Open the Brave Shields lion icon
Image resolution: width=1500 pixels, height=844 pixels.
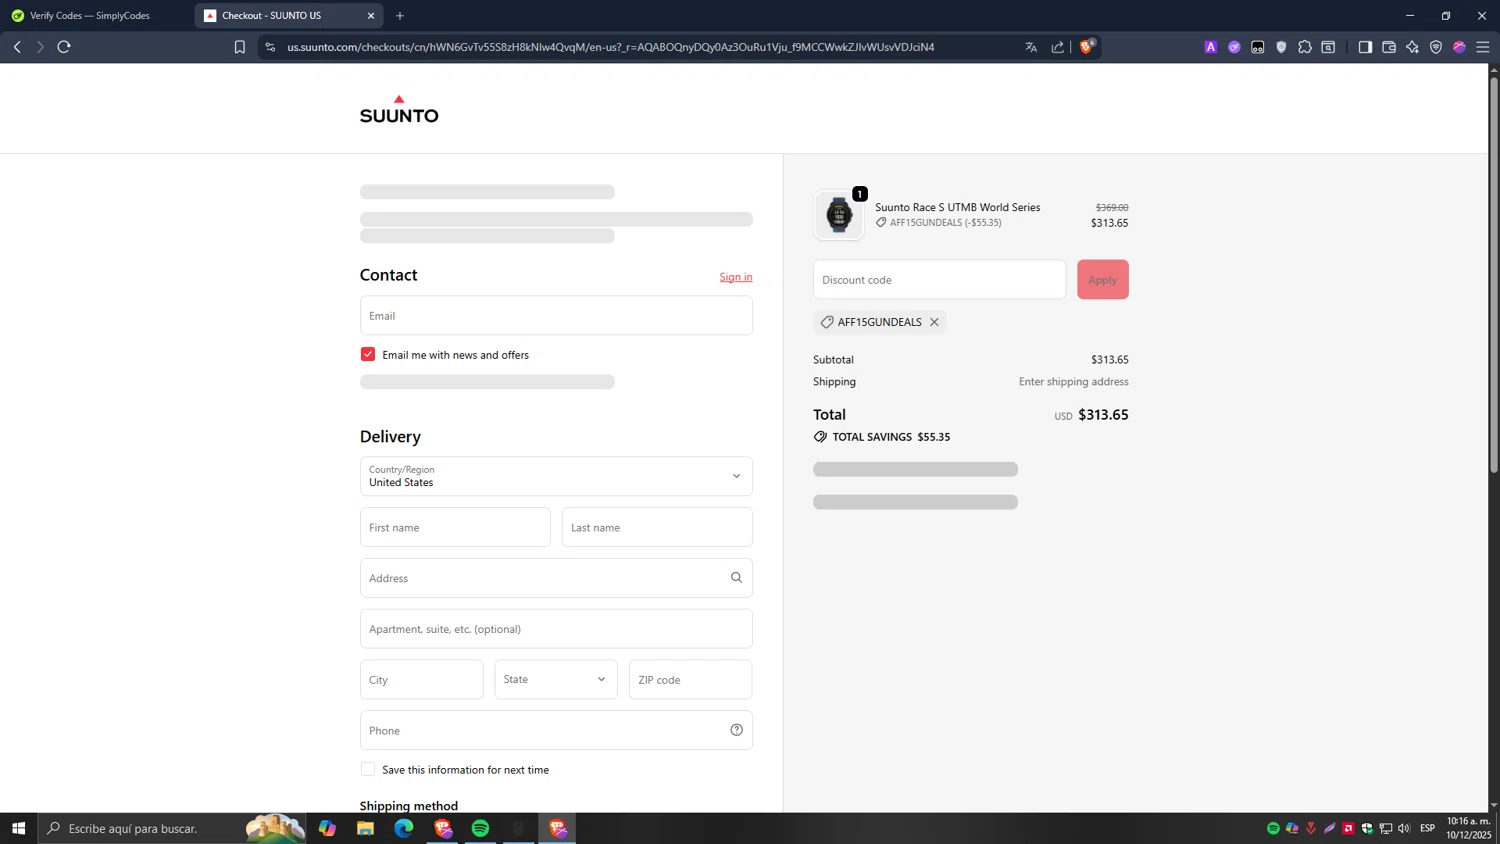(x=1086, y=46)
